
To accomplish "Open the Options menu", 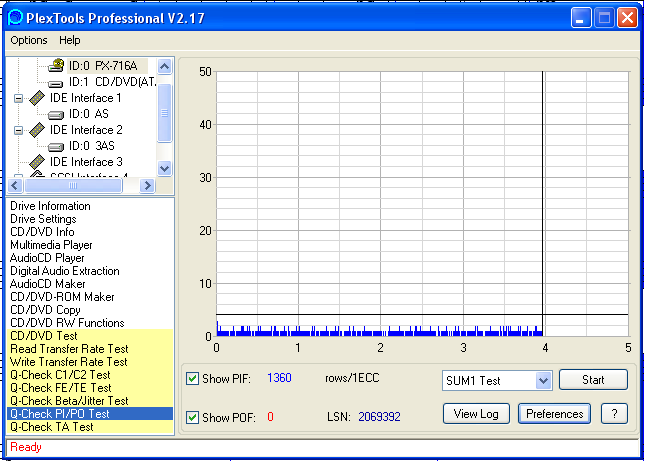I will [x=29, y=40].
